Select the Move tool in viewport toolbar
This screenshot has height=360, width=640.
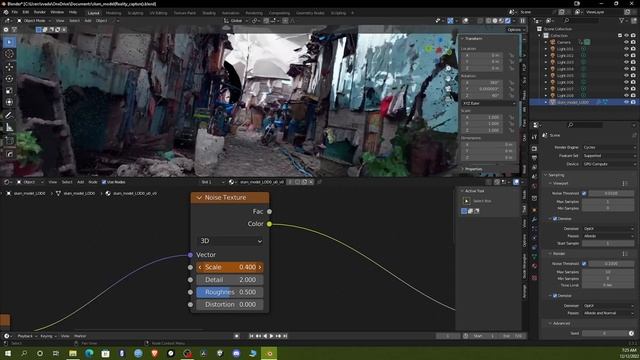[x=9, y=67]
